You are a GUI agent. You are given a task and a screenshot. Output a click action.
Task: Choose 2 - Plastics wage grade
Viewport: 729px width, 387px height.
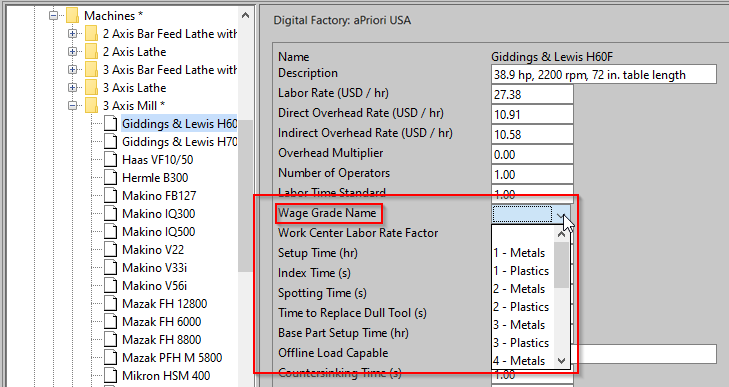521,307
